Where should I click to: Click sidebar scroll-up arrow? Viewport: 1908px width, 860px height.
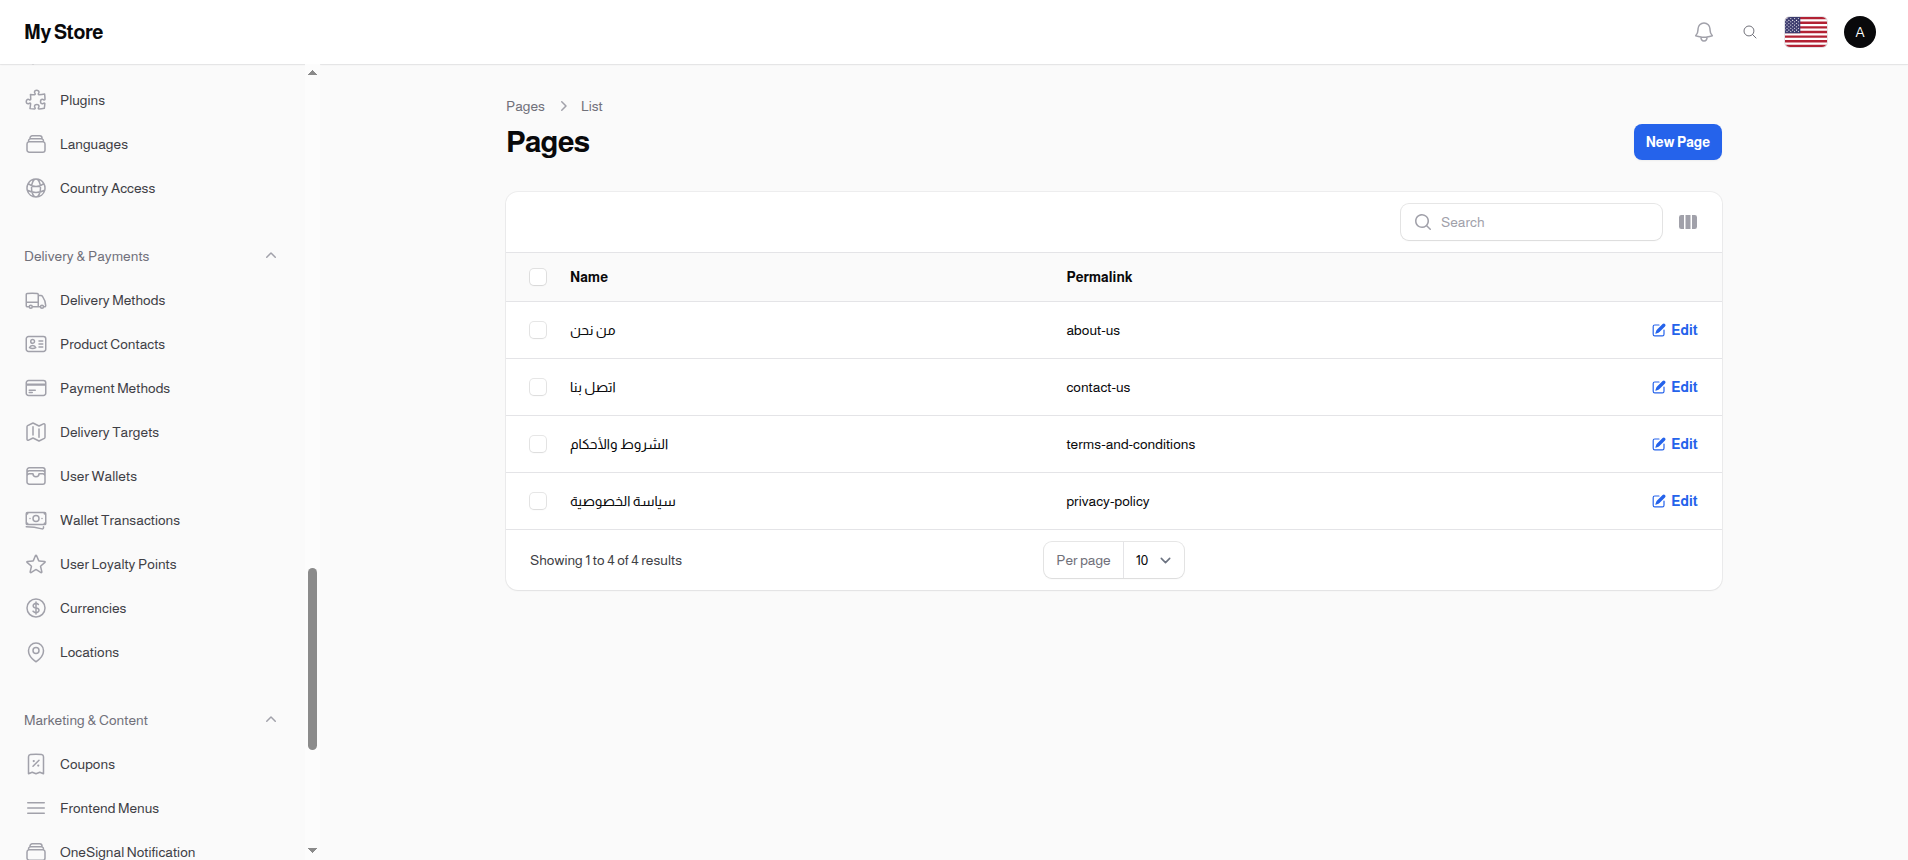tap(312, 73)
